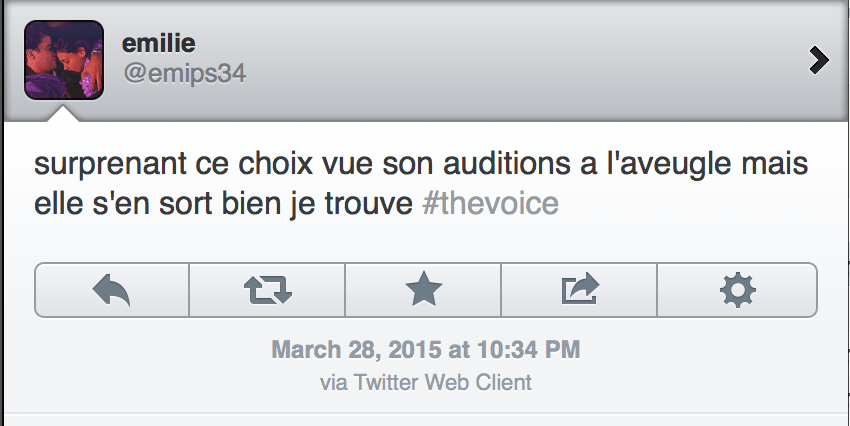Open the @emips34 handle
Screen dimensions: 850x426
(x=184, y=74)
